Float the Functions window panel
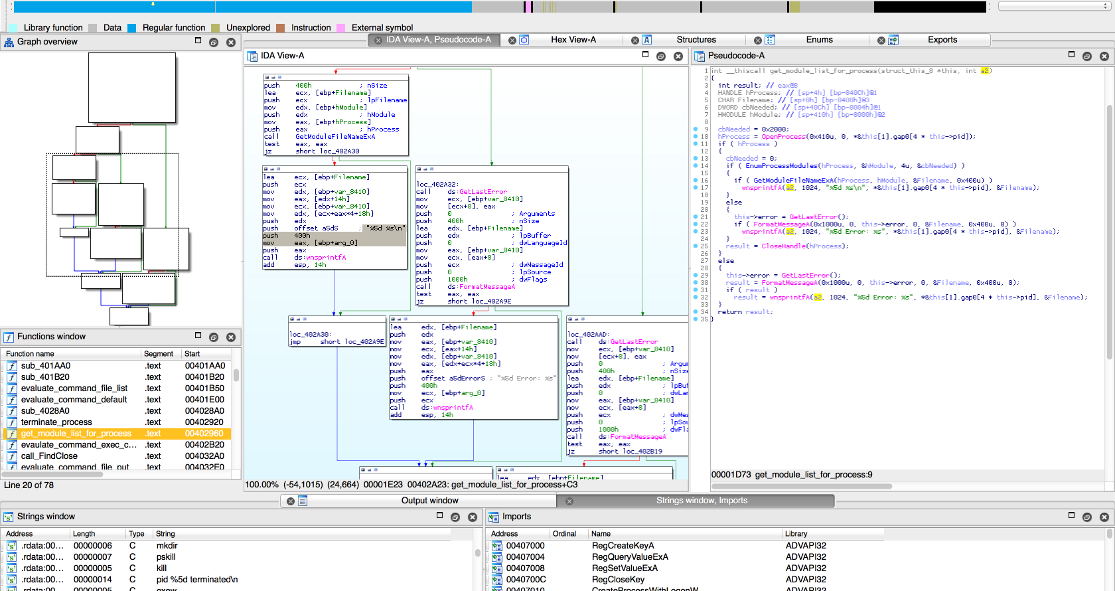 pos(215,336)
